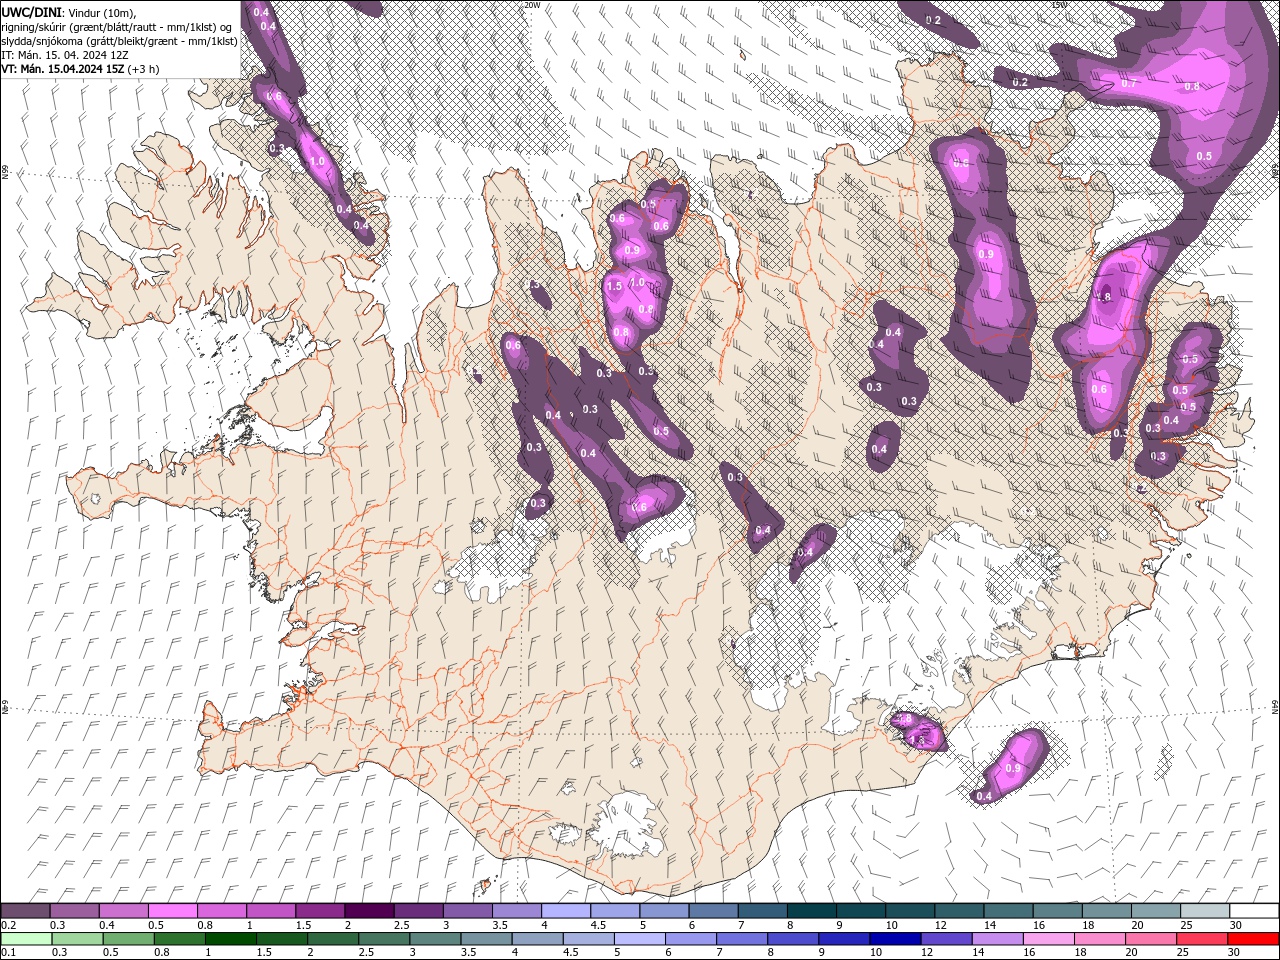Screen dimensions: 1280x960
Task: Select the rain-scale swatch for 18–20 mm
Action: point(1099,939)
